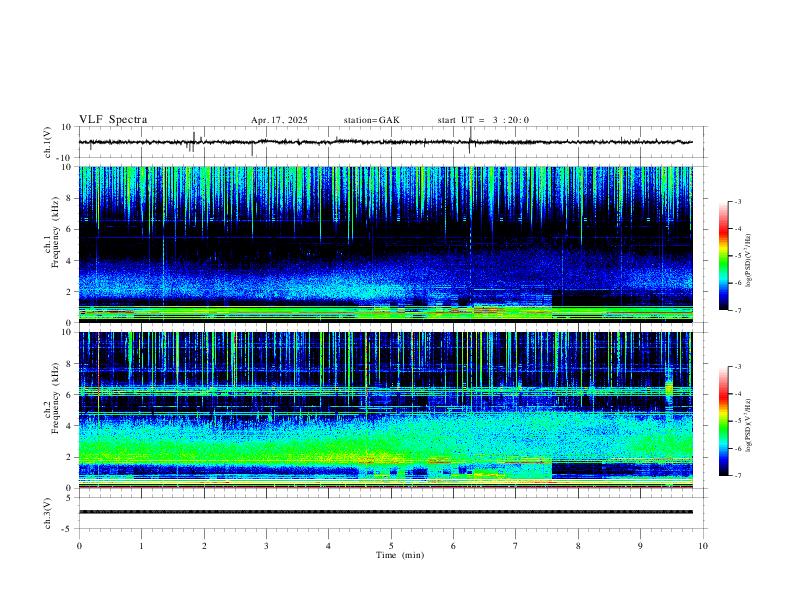This screenshot has width=792, height=612.
Task: Click the bright 6 kHz burst near minute 9.5 in ch.2
Action: click(669, 388)
